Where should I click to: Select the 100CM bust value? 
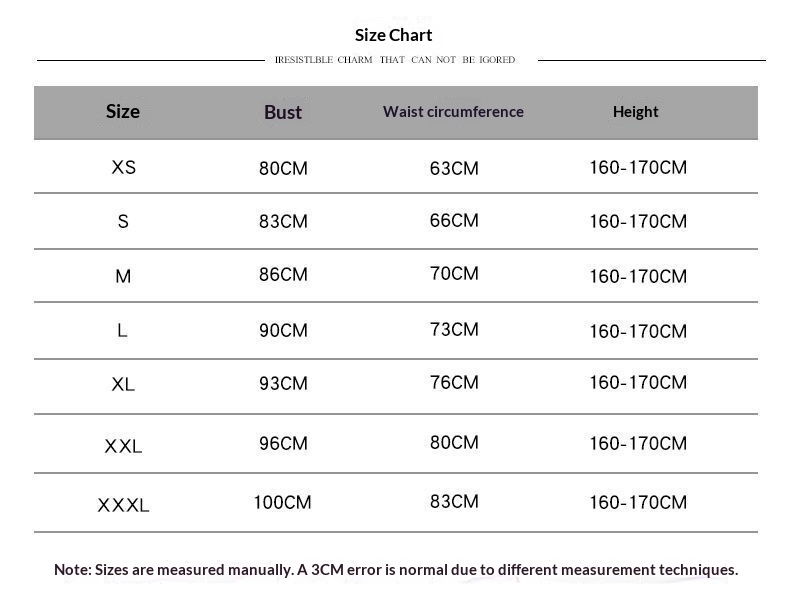point(283,502)
